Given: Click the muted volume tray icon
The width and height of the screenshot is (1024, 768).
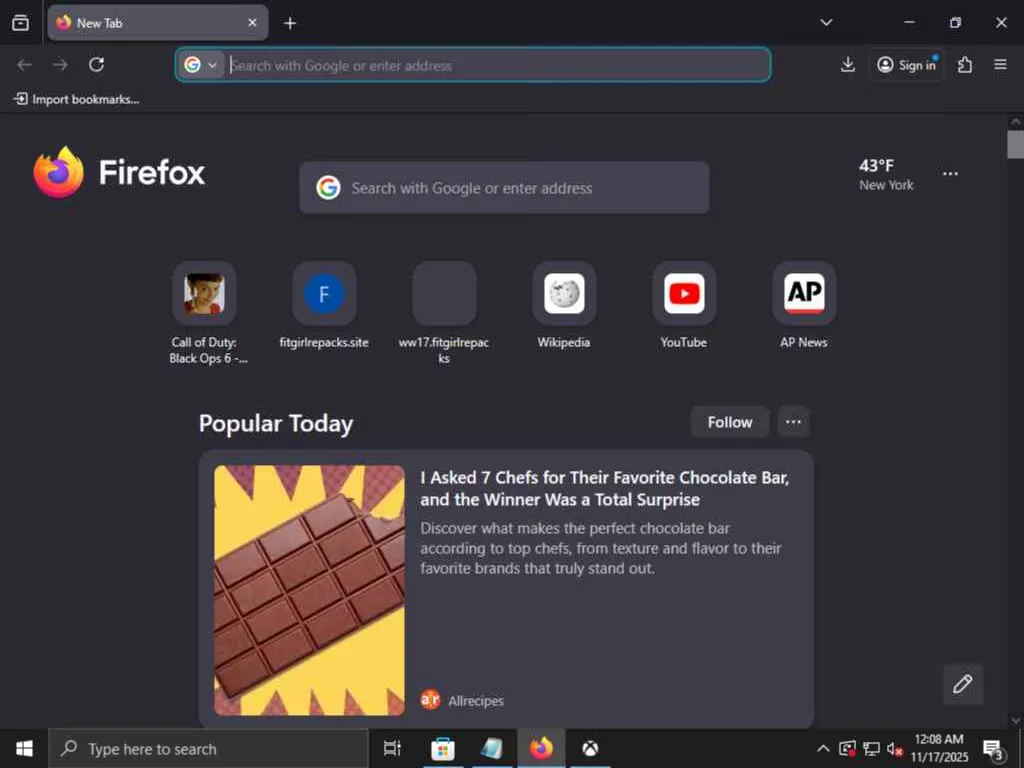Looking at the screenshot, I should click(x=895, y=749).
